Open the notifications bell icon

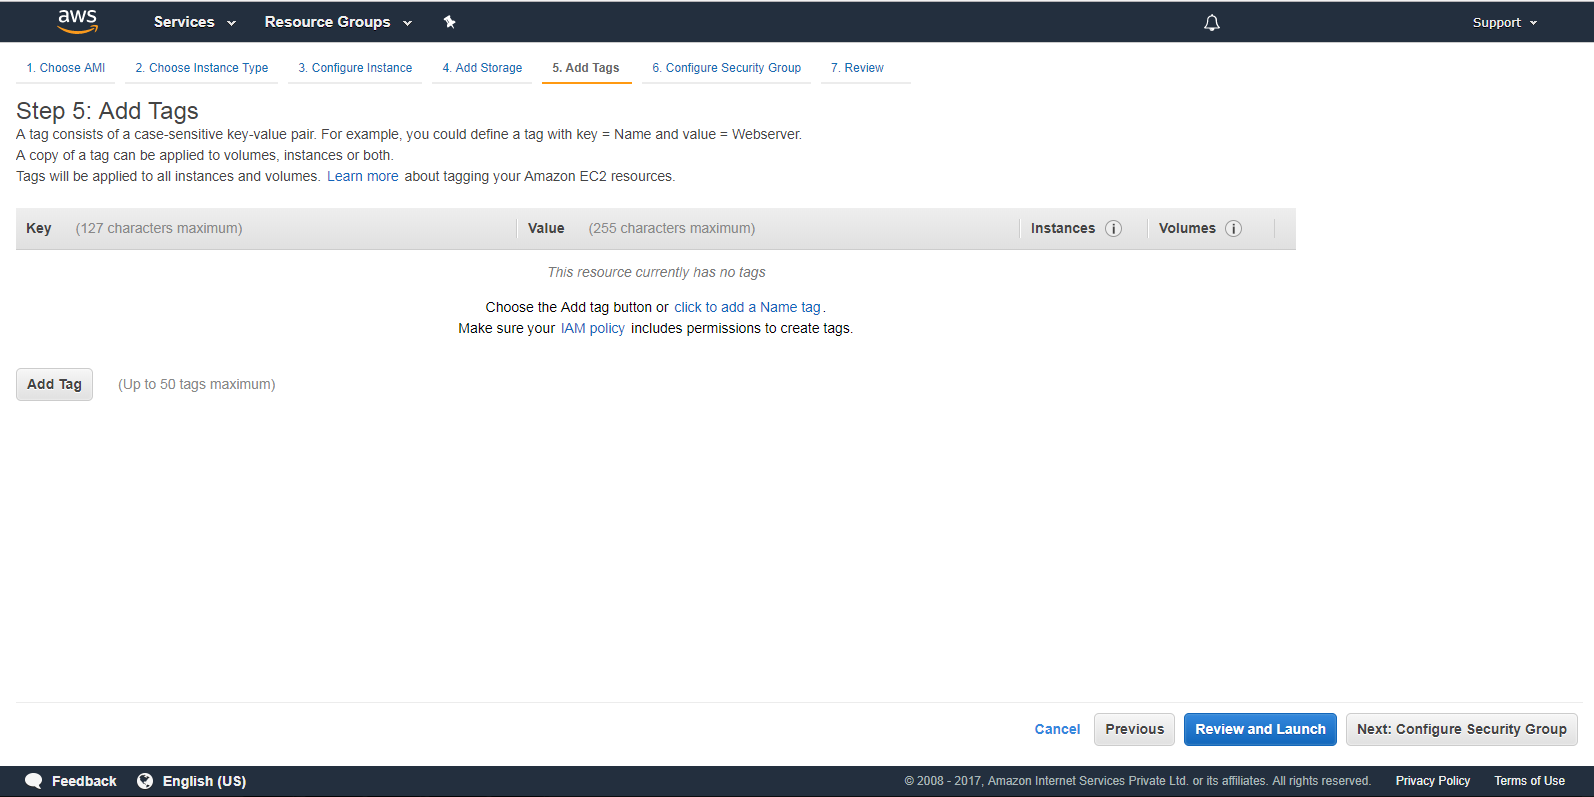click(1211, 22)
